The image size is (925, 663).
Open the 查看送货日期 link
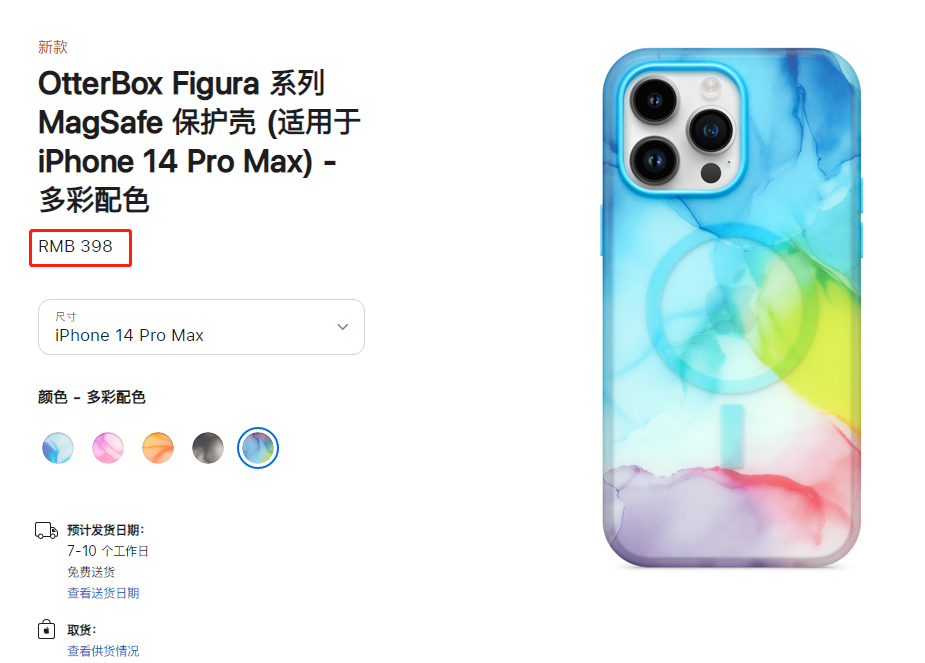(103, 593)
